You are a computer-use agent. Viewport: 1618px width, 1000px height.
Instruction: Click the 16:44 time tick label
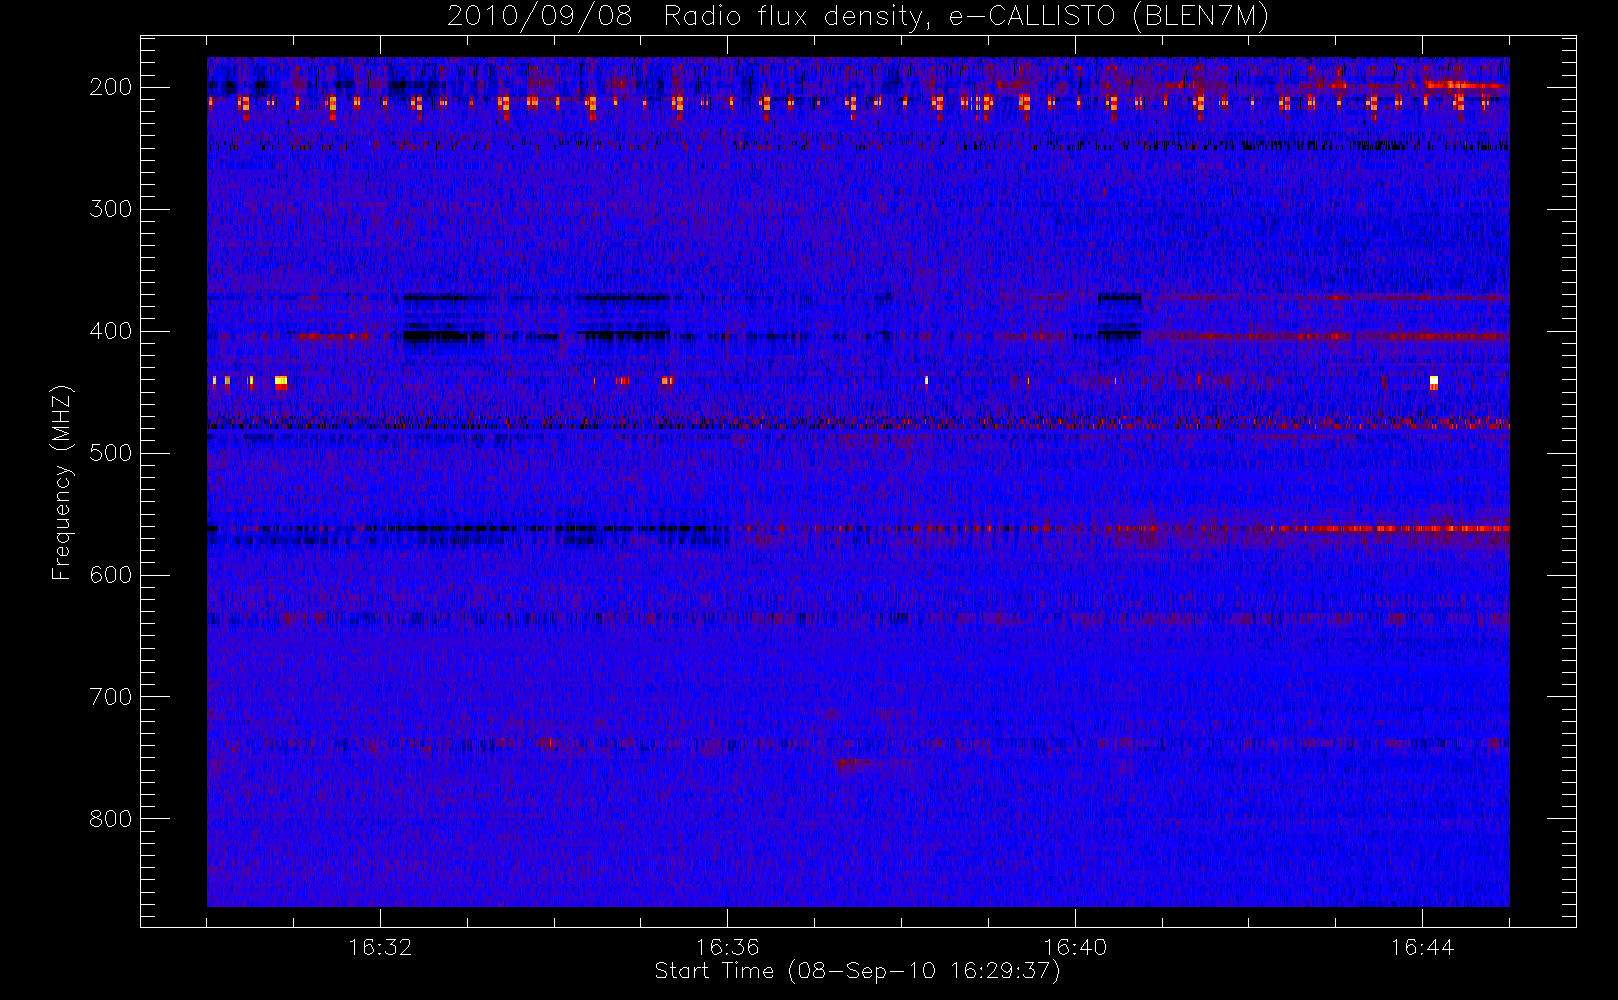[x=1422, y=946]
